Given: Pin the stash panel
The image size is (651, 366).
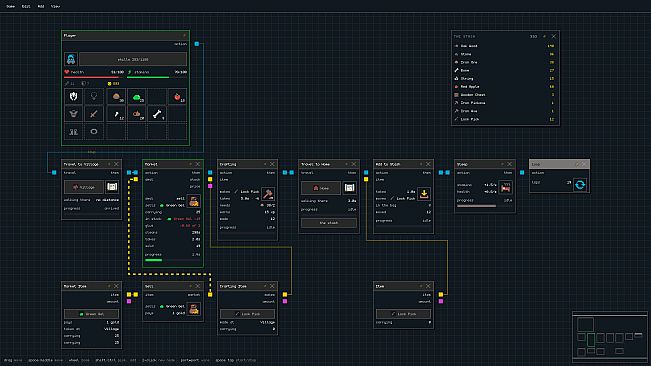Looking at the screenshot, I should (545, 37).
